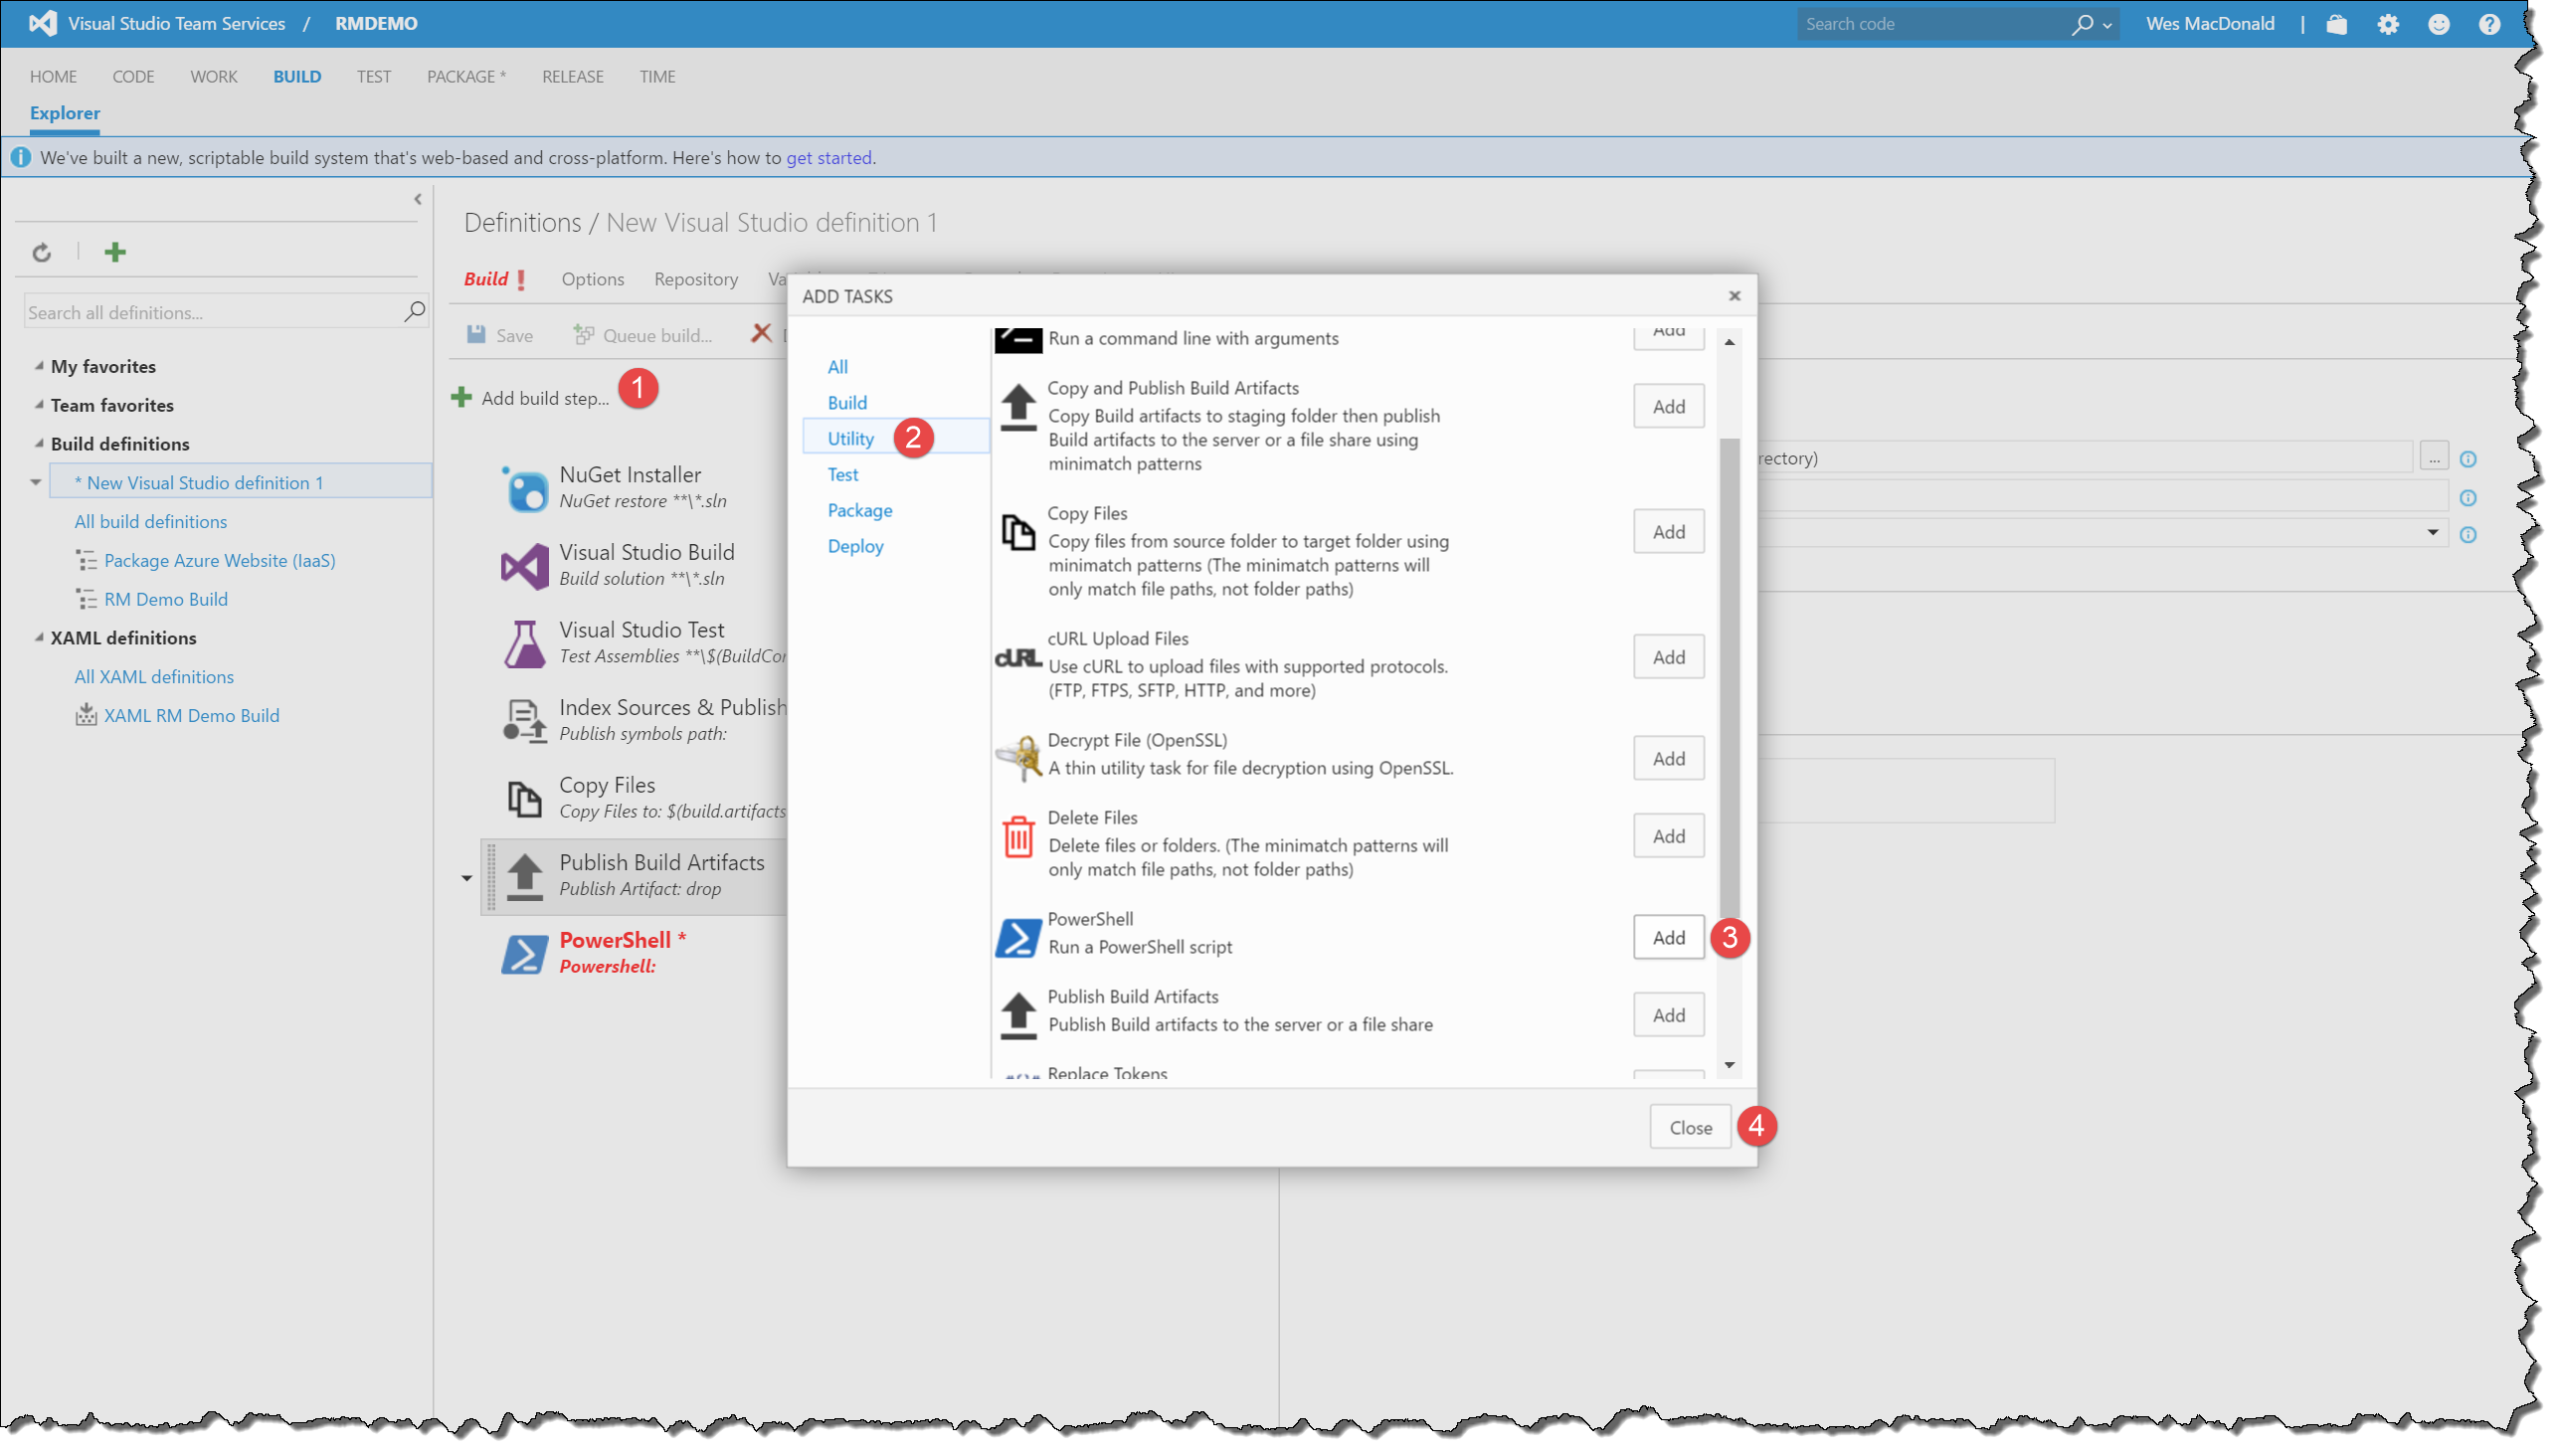
Task: Close the Add Tasks dialog with Close button
Action: 1690,1127
